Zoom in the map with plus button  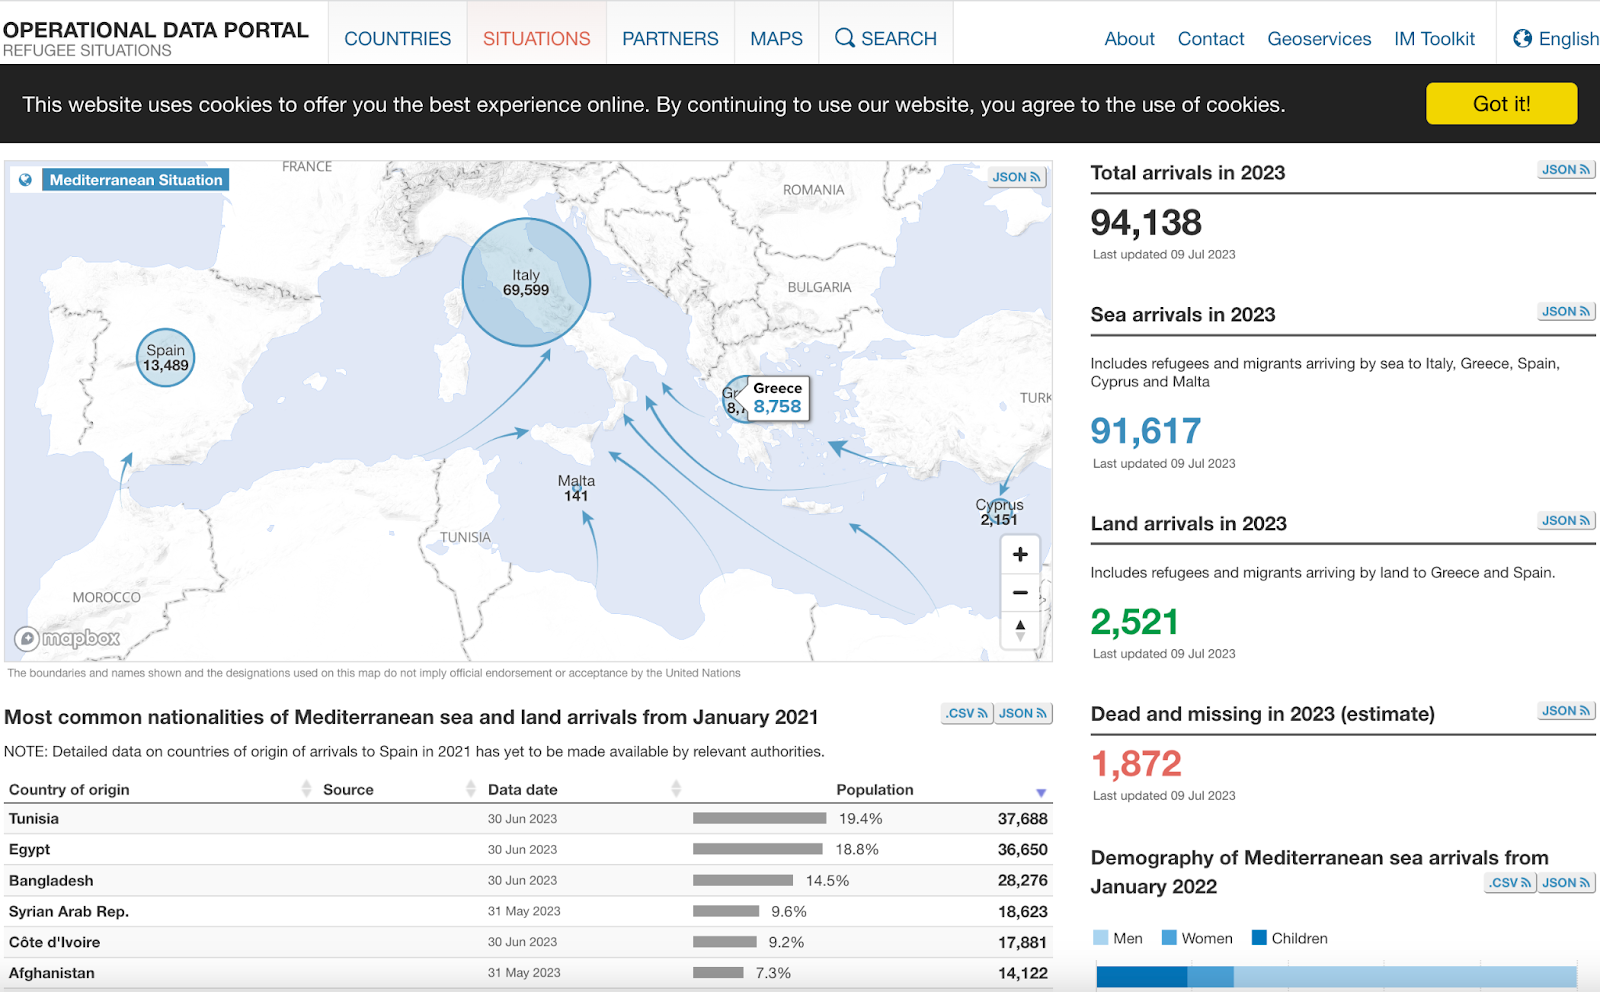coord(1020,554)
